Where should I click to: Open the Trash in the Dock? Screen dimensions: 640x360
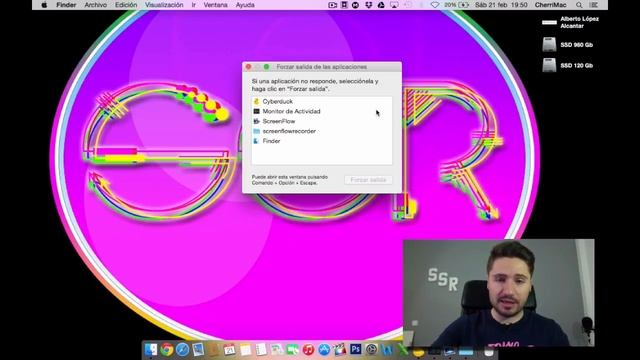click(489, 351)
